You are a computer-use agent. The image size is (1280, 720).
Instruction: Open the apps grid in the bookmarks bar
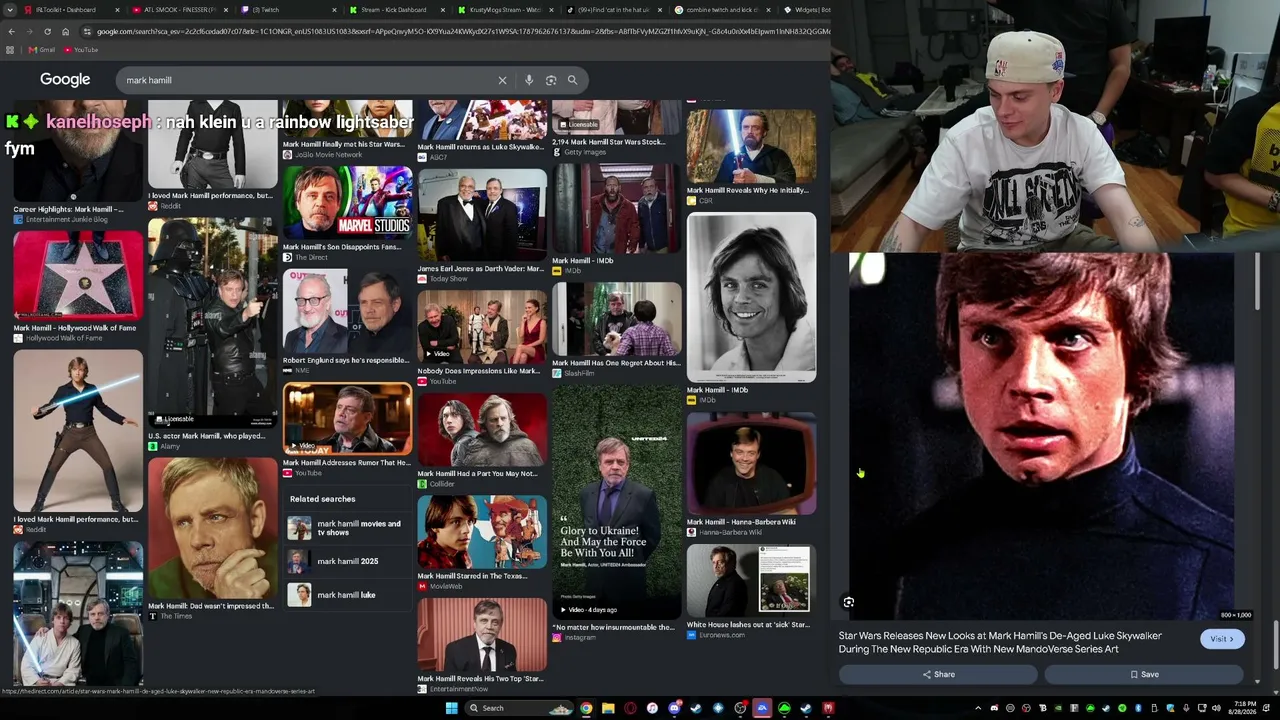pos(10,50)
